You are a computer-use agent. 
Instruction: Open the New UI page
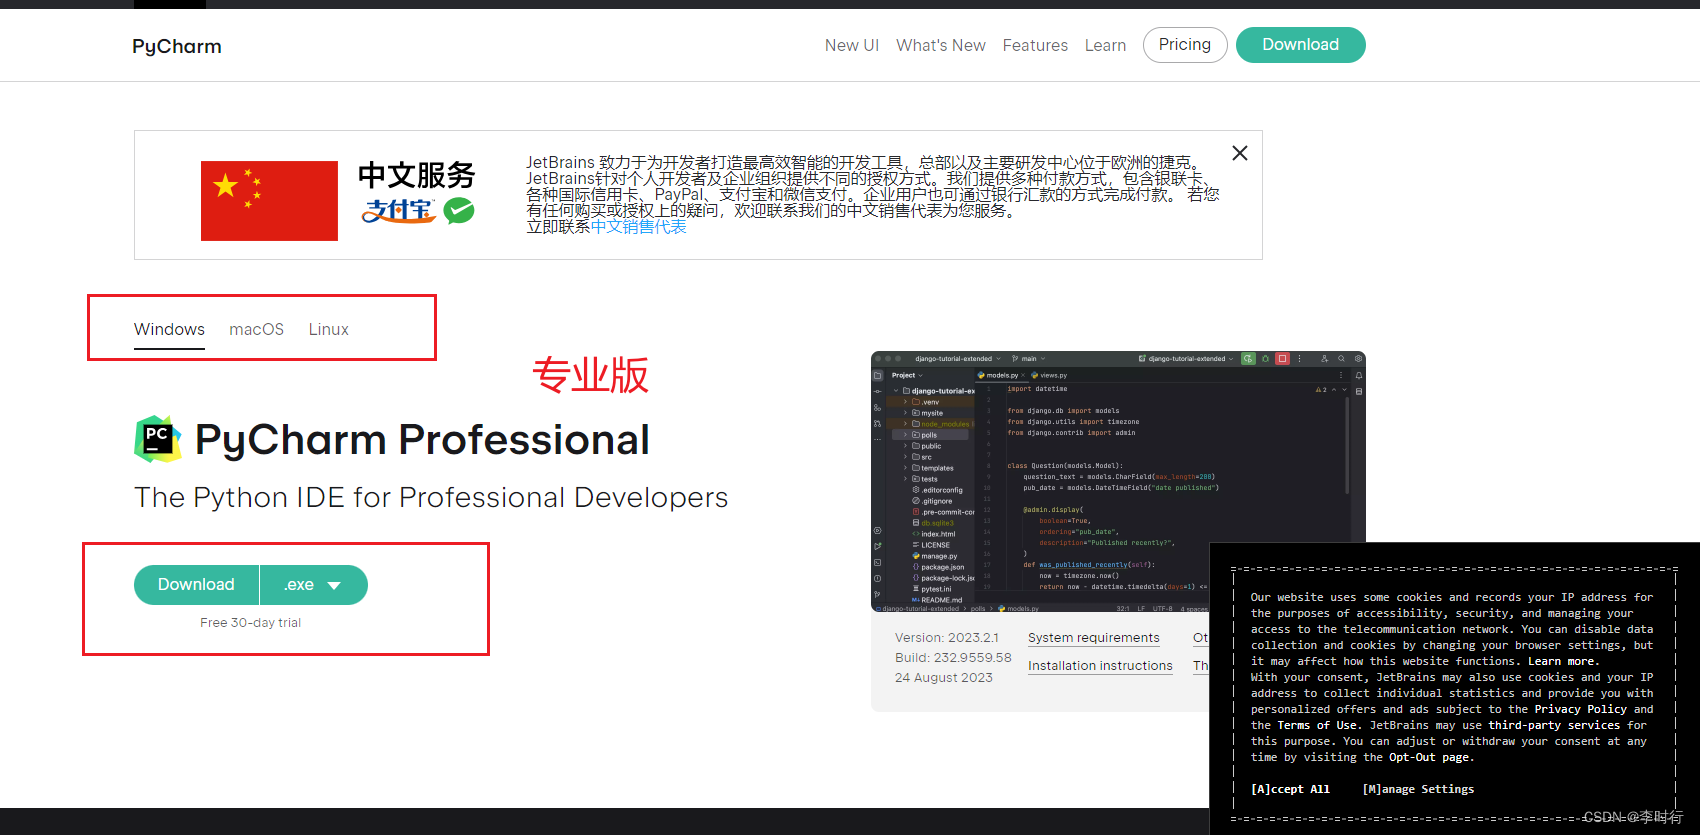[x=852, y=45]
